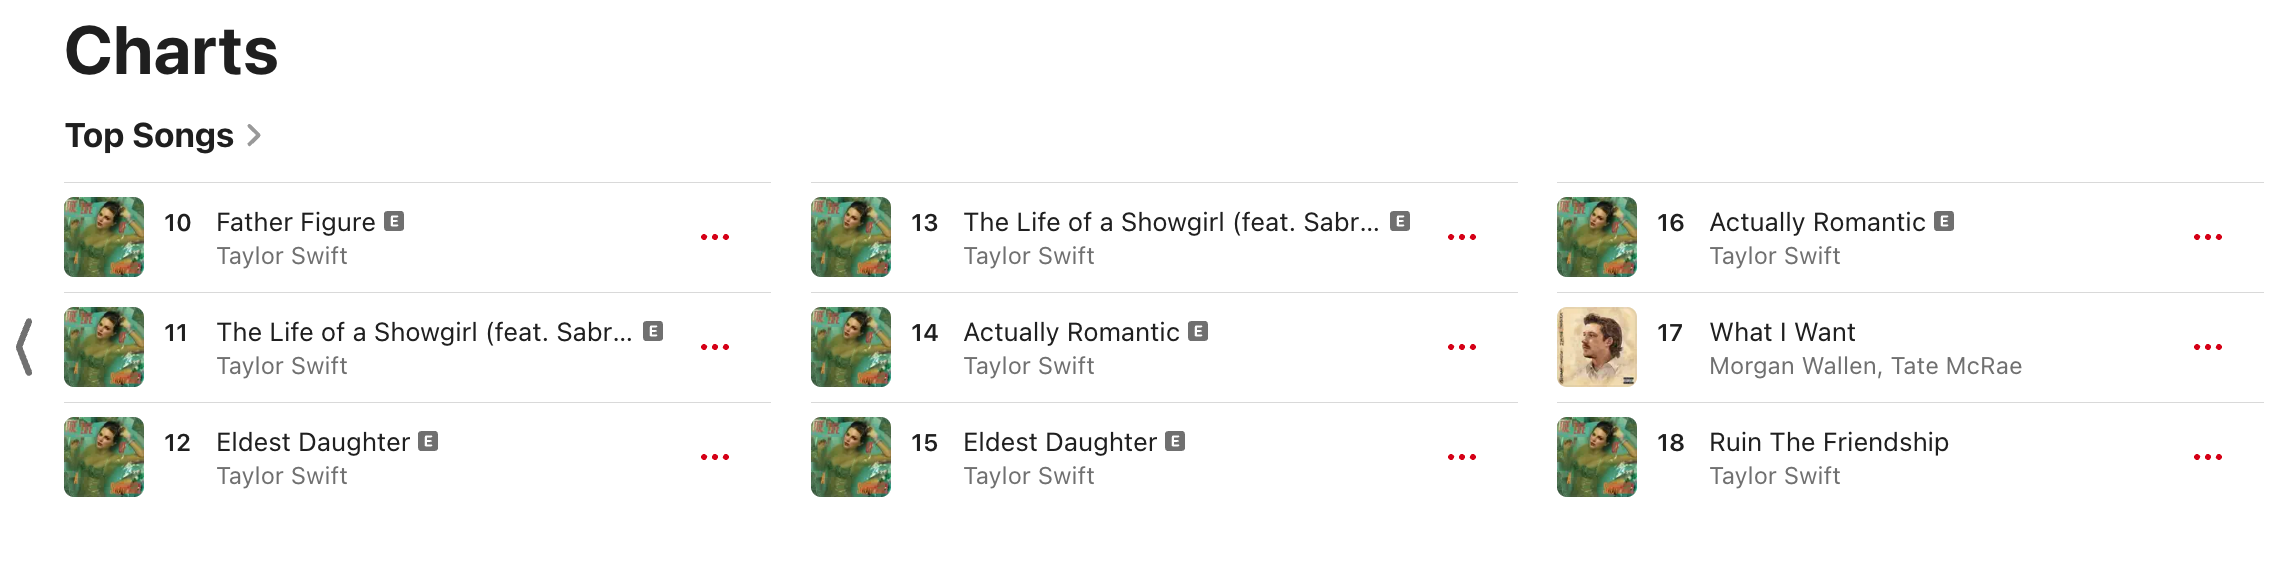Go to previous page of Top Songs

25,347
